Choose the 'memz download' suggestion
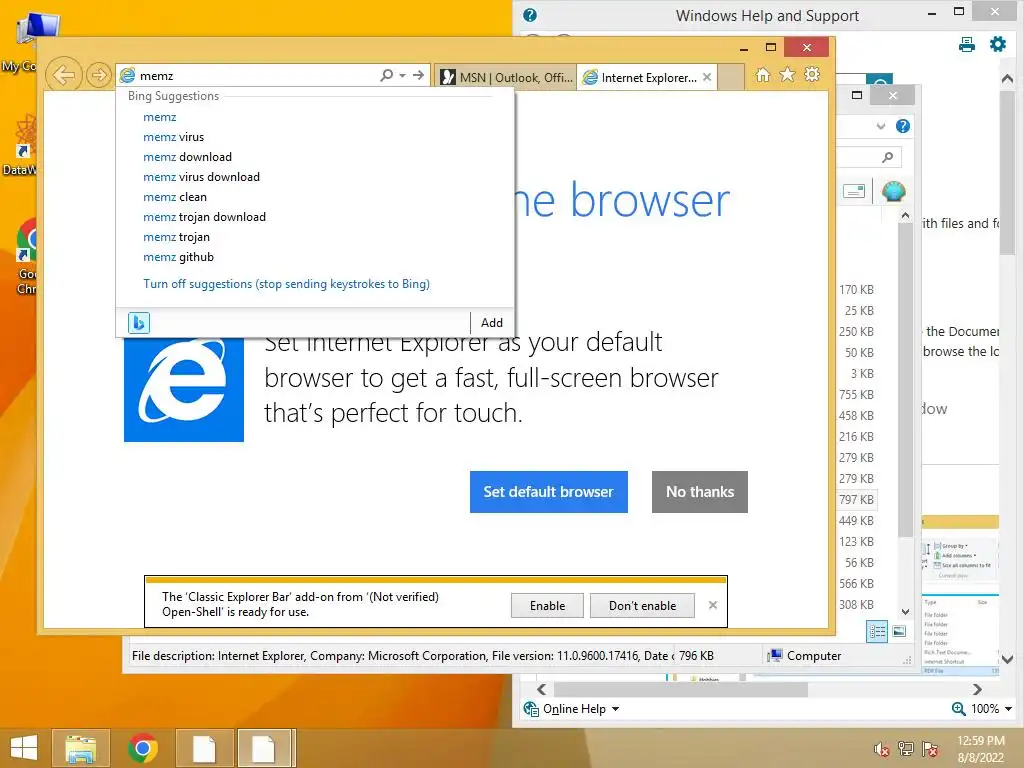Screen dimensions: 1024x768 pos(187,157)
